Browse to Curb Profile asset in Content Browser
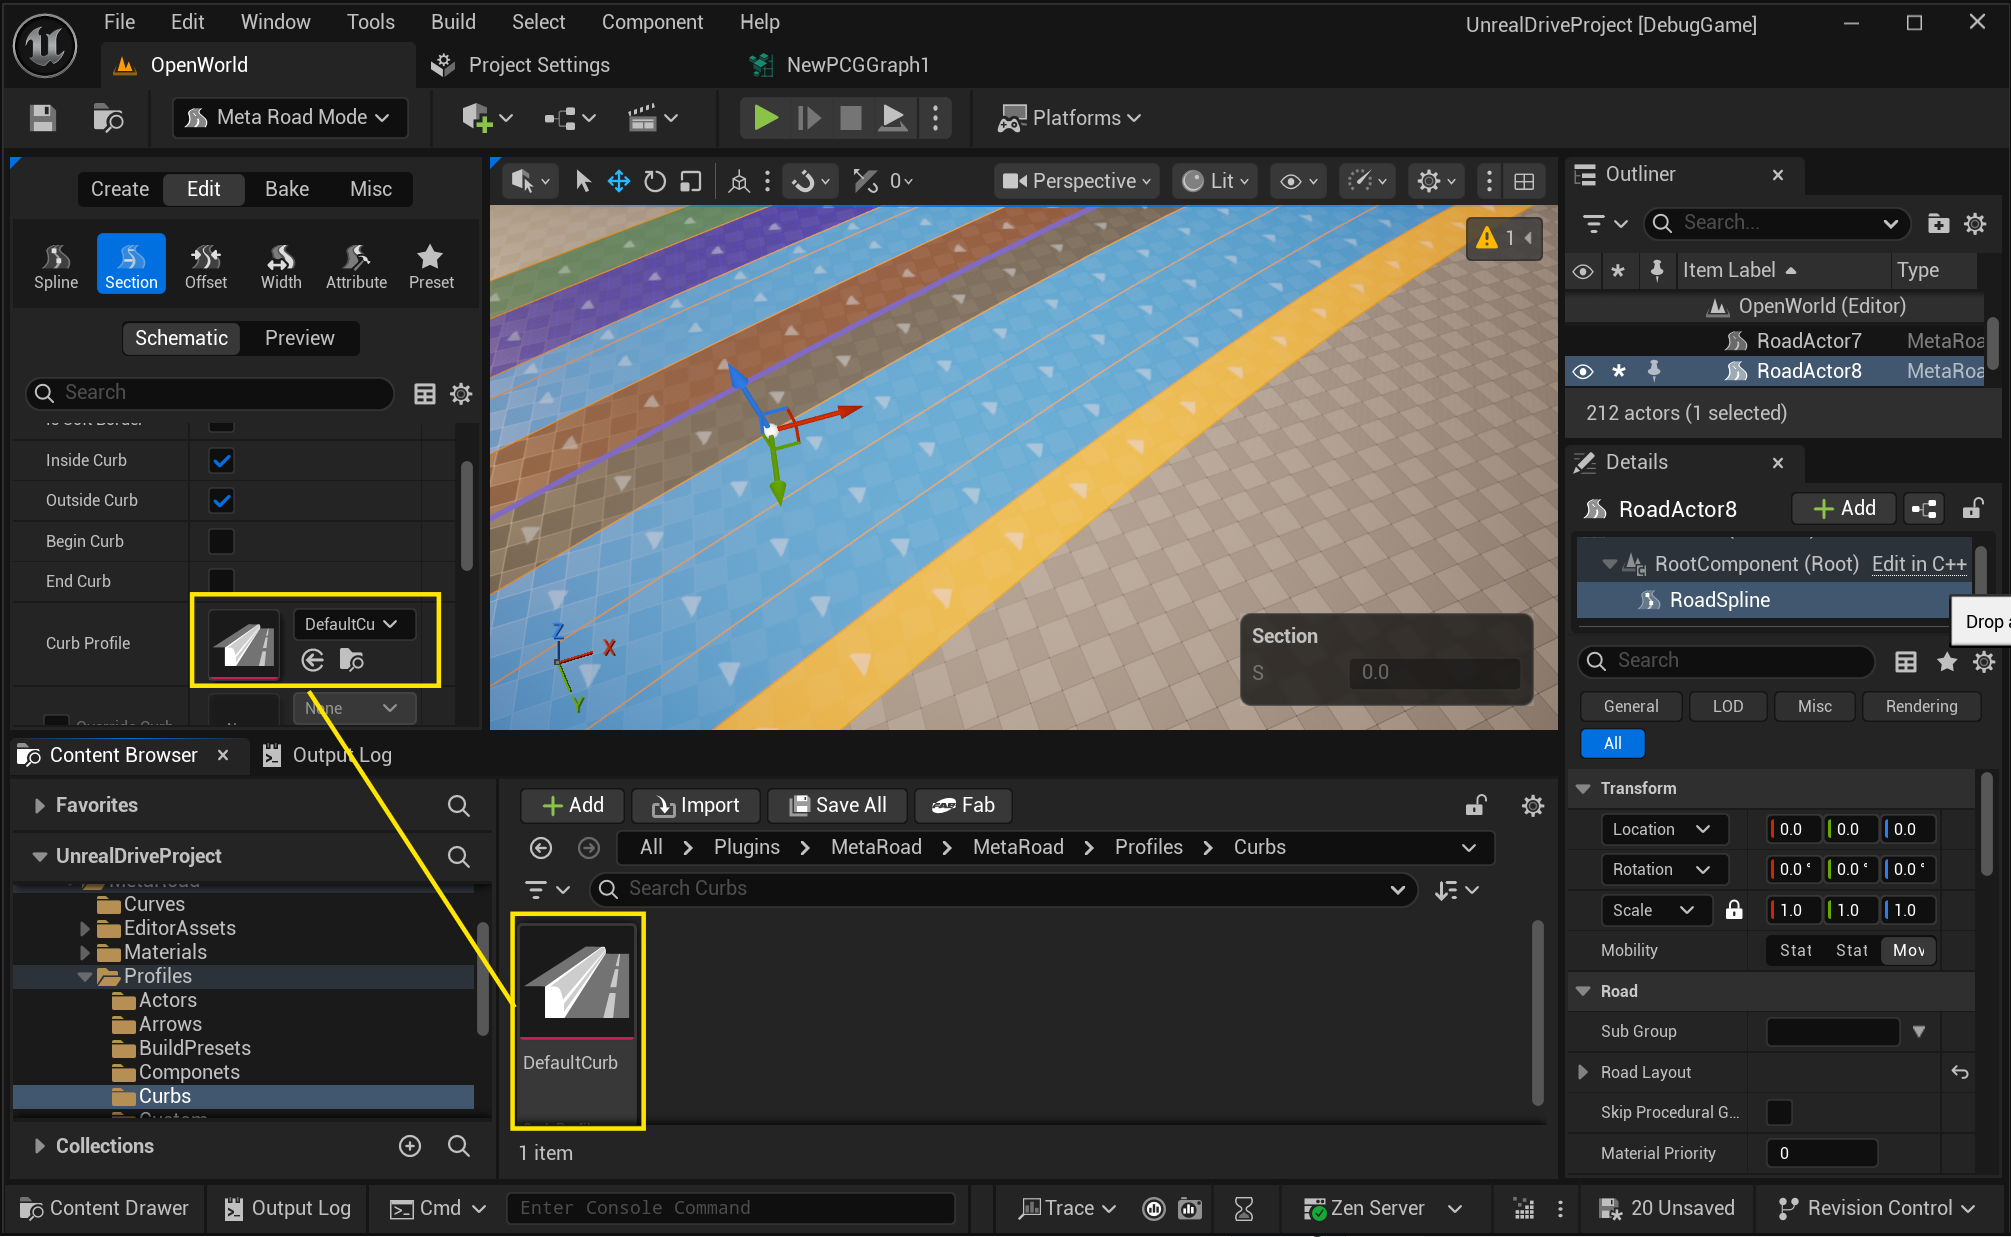Screen dimensions: 2011x1237 click(x=352, y=660)
